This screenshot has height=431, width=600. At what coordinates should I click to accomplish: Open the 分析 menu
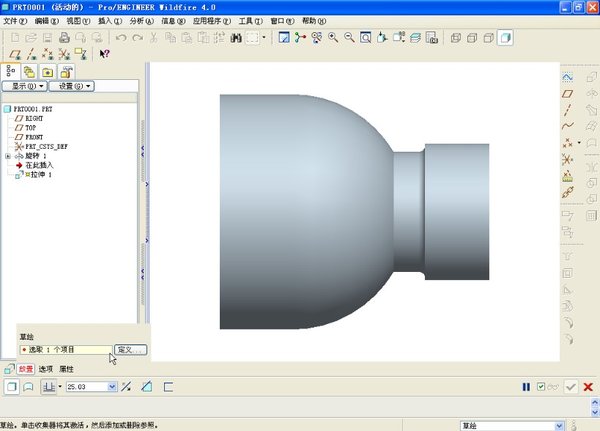coord(138,21)
